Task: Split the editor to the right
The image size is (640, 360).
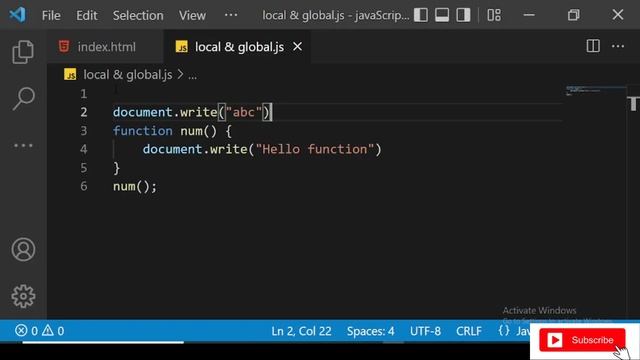Action: click(593, 46)
